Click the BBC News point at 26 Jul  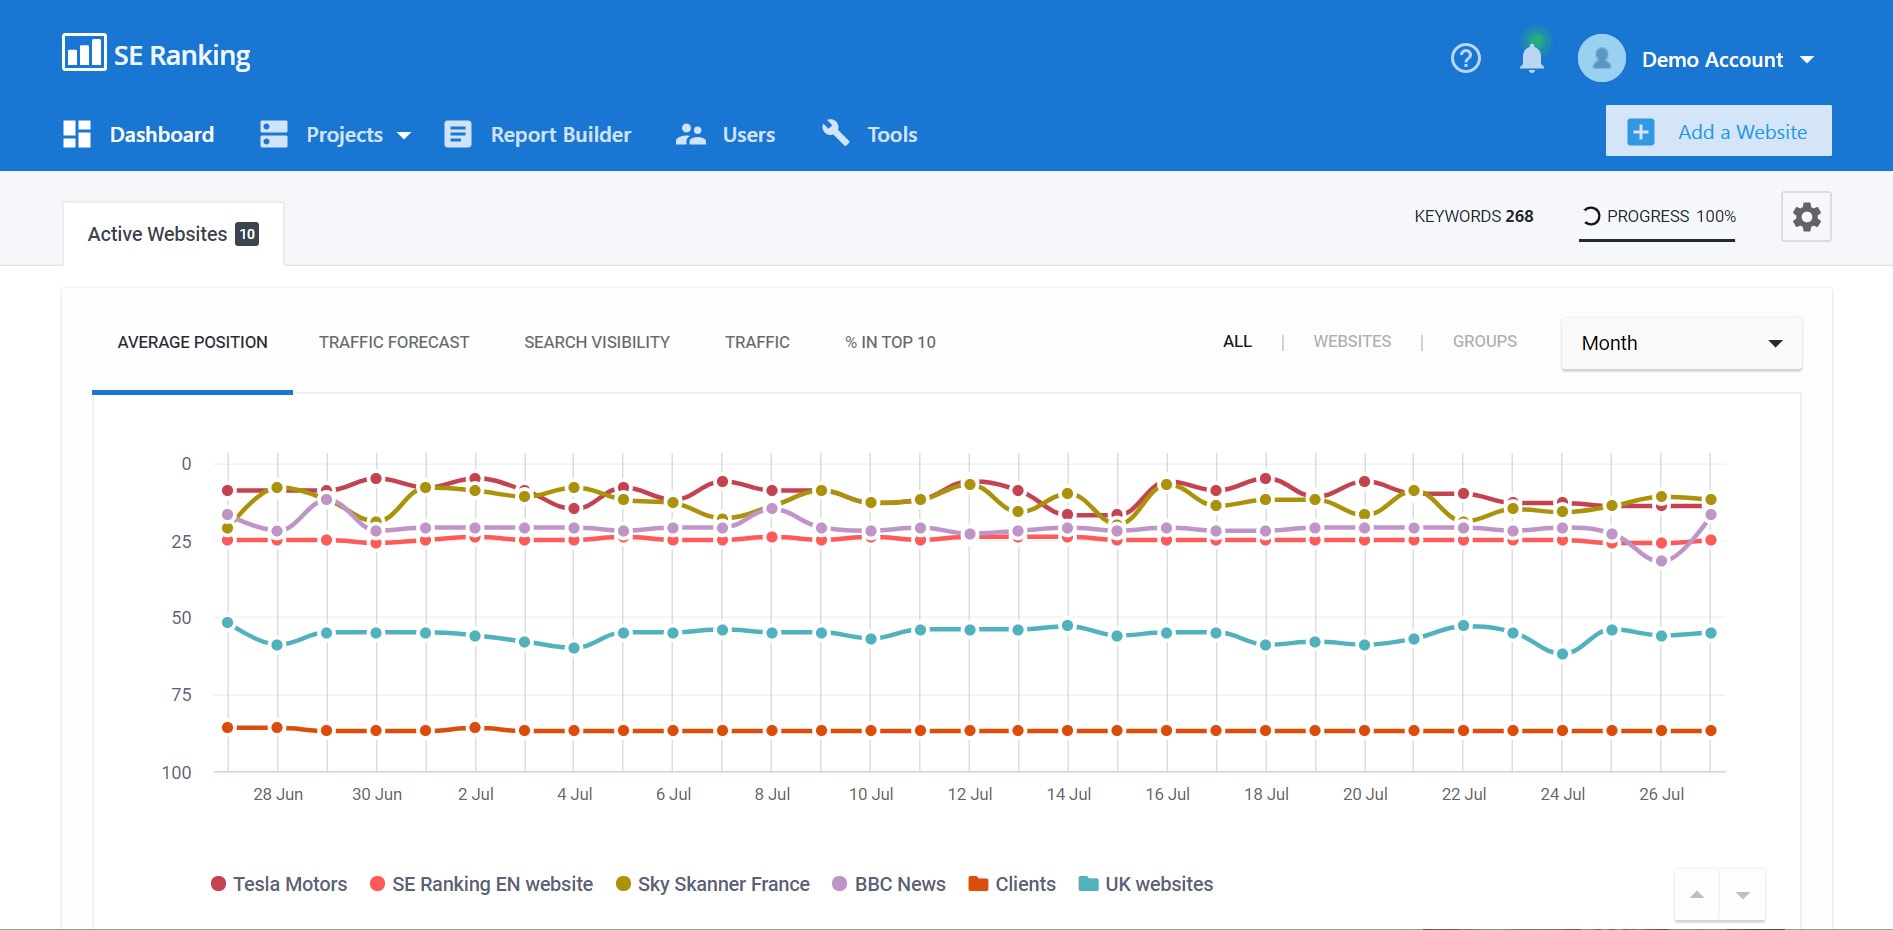point(1661,562)
